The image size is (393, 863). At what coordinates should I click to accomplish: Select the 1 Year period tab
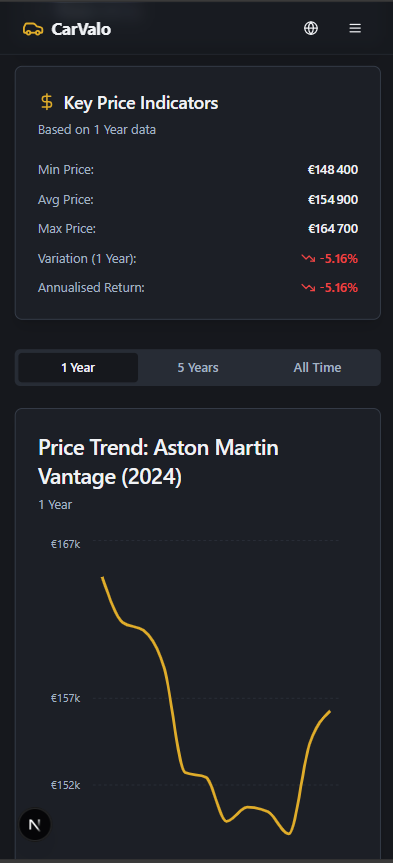pyautogui.click(x=78, y=368)
